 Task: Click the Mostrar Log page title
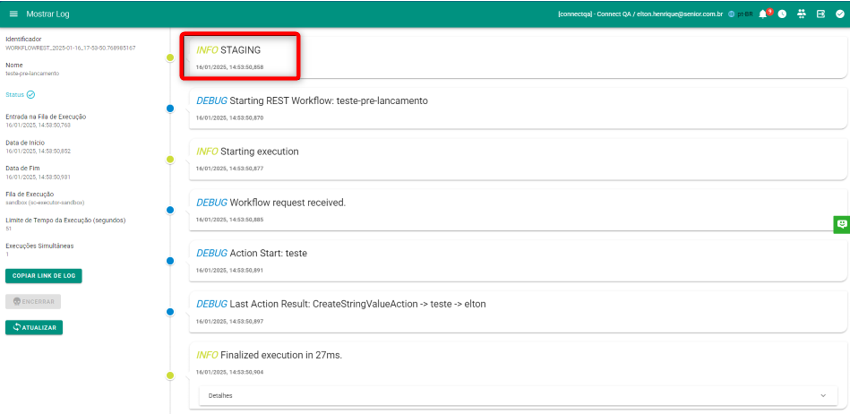click(x=48, y=14)
